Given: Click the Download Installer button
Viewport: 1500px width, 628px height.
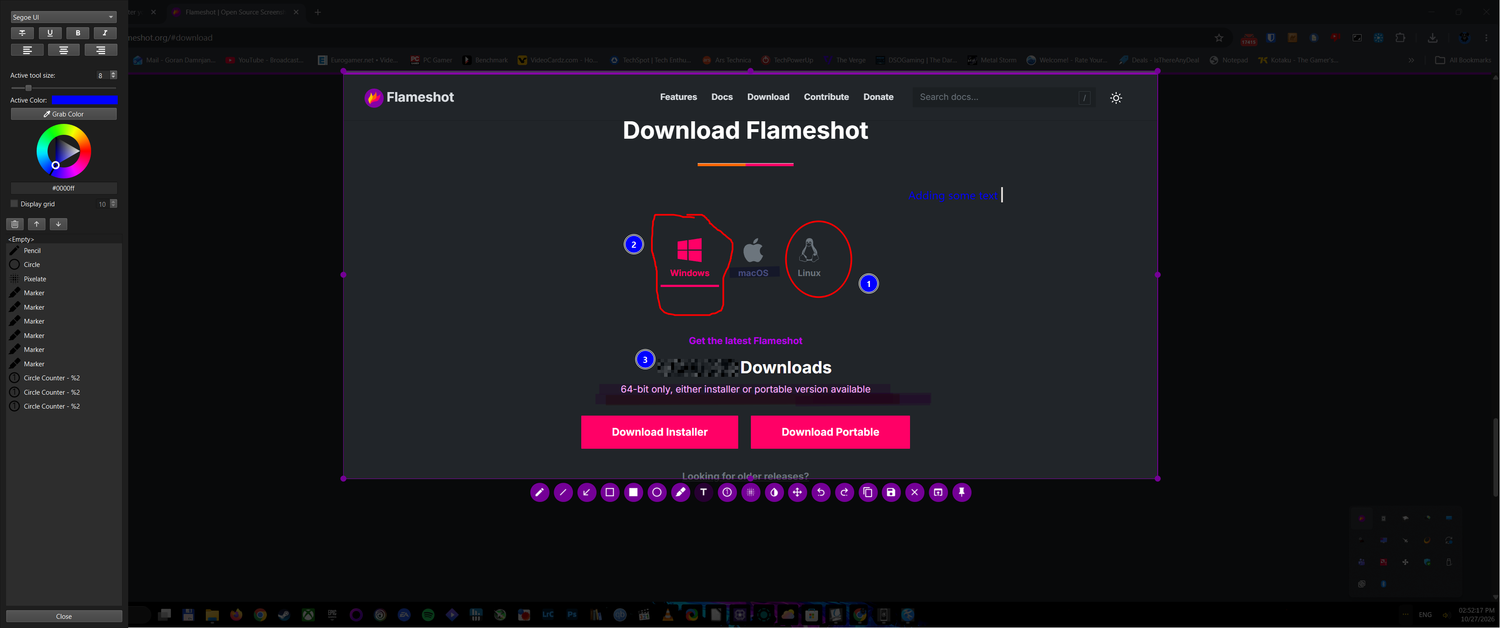Looking at the screenshot, I should (659, 432).
